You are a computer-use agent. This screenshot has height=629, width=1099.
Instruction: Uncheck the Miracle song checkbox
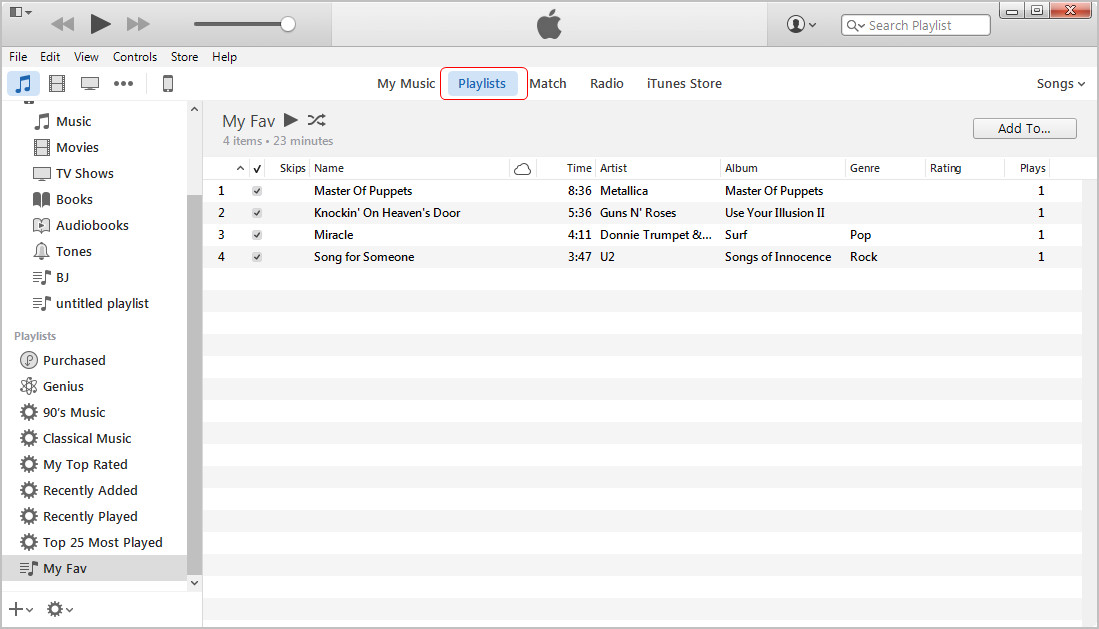click(x=257, y=235)
